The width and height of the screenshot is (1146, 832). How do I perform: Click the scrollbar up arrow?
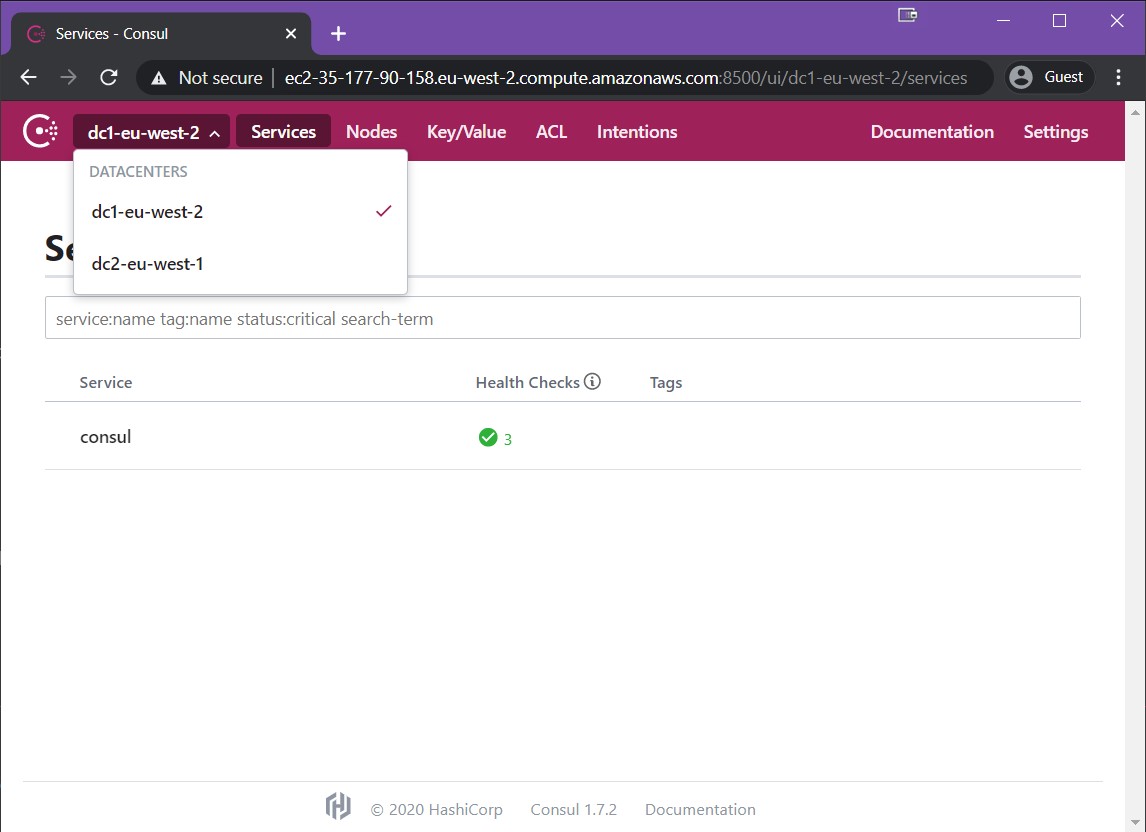pyautogui.click(x=1135, y=113)
